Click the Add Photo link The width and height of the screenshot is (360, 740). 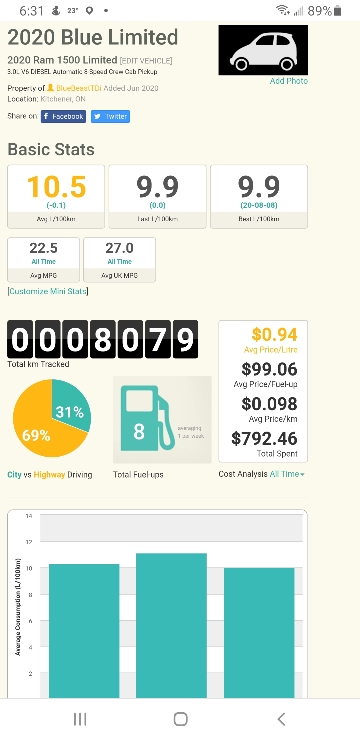(288, 81)
